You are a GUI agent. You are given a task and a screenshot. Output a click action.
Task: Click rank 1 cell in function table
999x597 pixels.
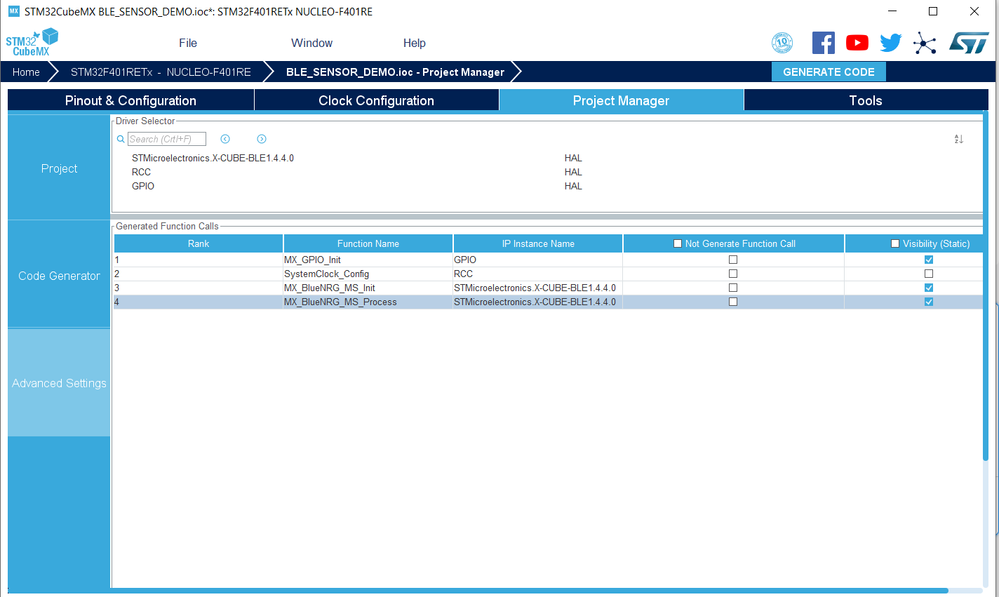point(198,259)
